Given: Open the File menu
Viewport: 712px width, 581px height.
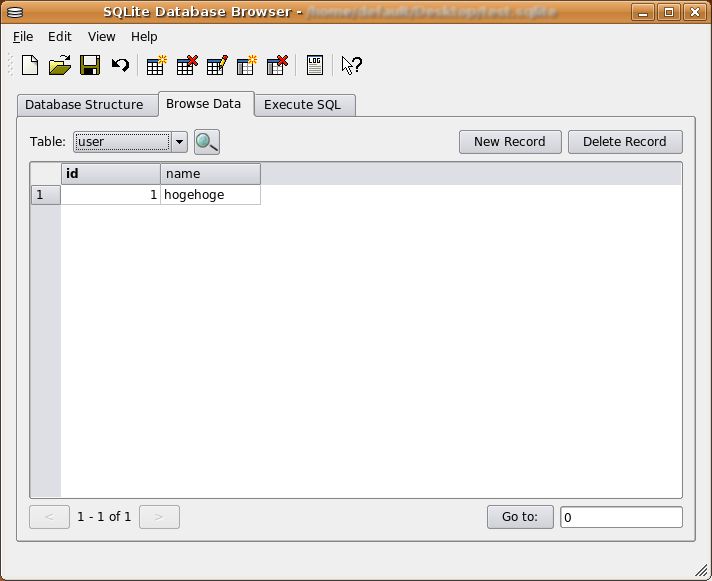Looking at the screenshot, I should coord(23,36).
